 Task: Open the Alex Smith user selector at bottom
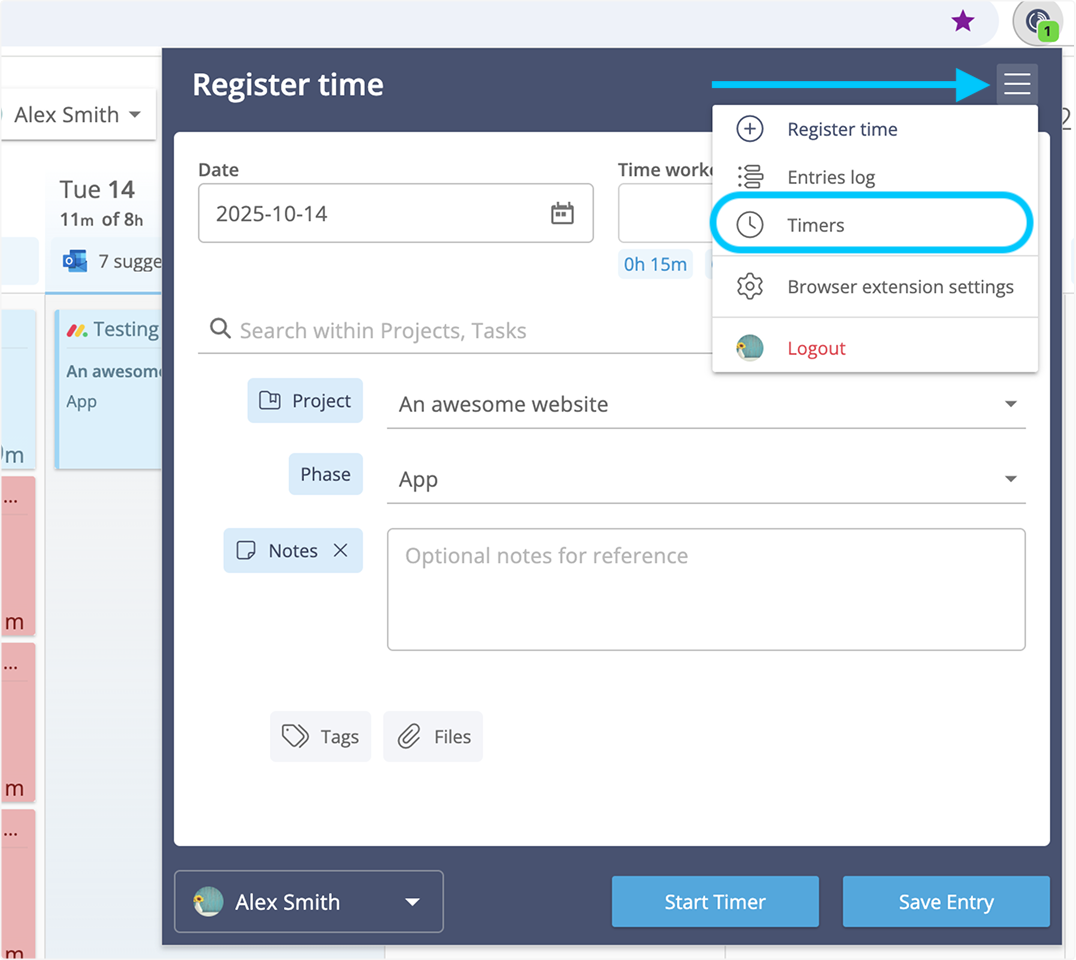tap(308, 901)
